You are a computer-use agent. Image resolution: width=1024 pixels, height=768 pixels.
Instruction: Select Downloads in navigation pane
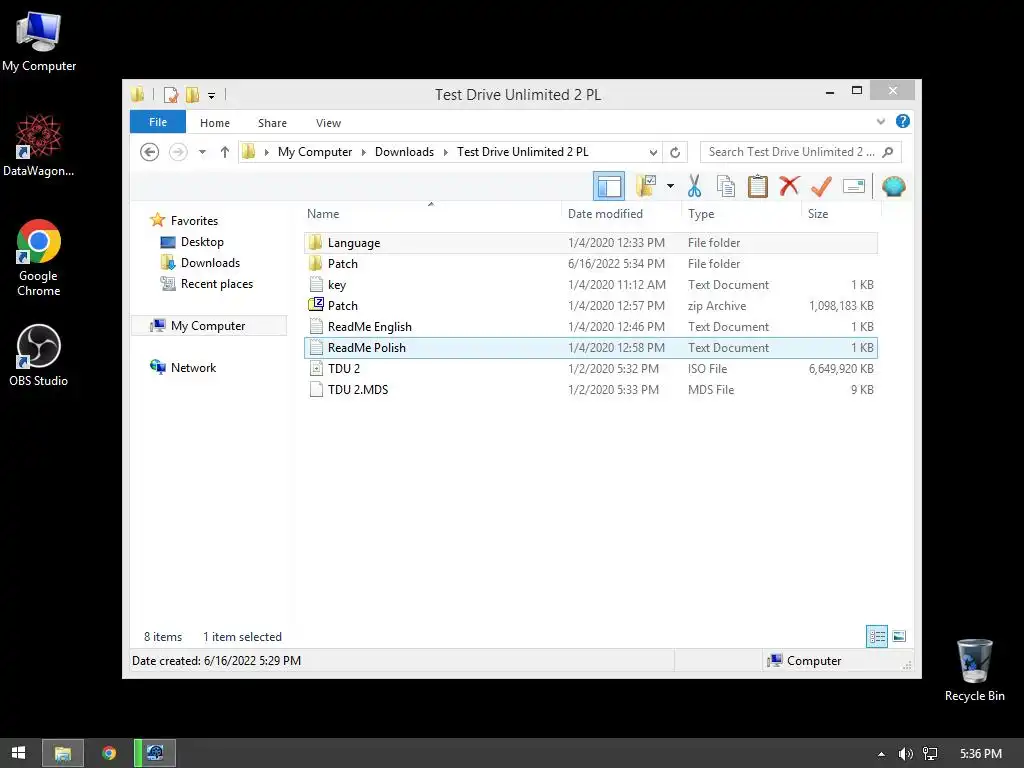coord(210,263)
